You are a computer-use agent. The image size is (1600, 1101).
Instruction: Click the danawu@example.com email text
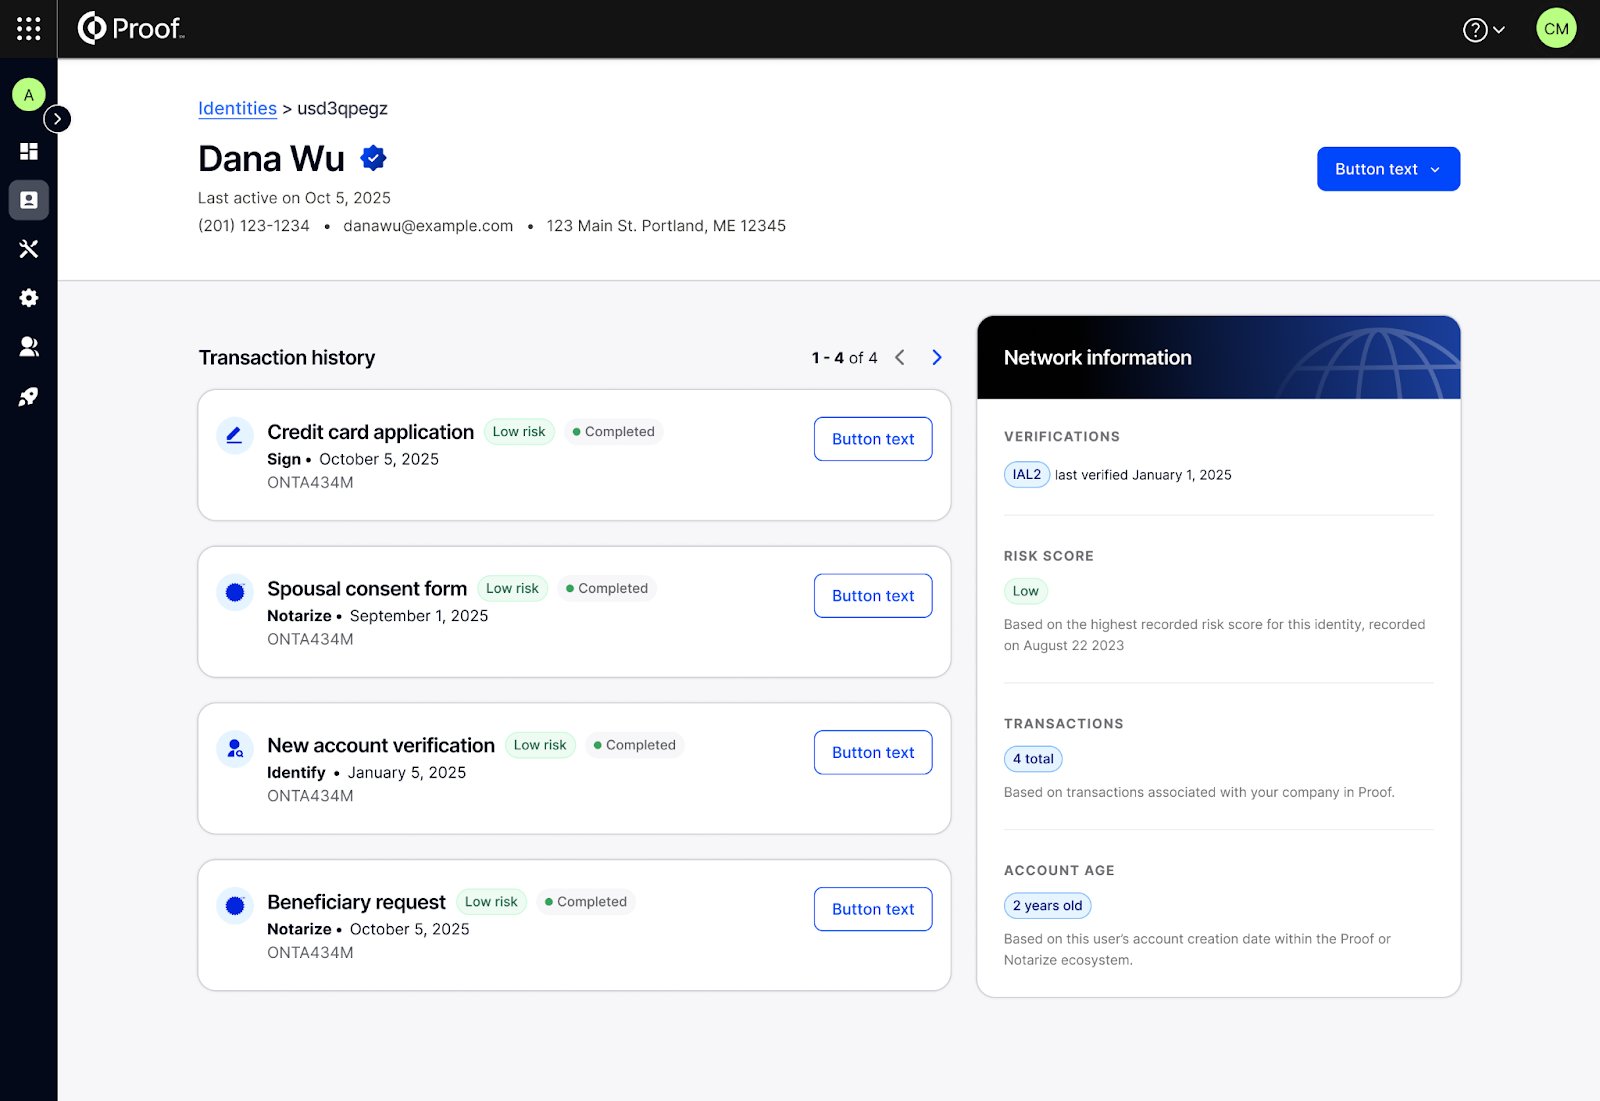coord(428,226)
